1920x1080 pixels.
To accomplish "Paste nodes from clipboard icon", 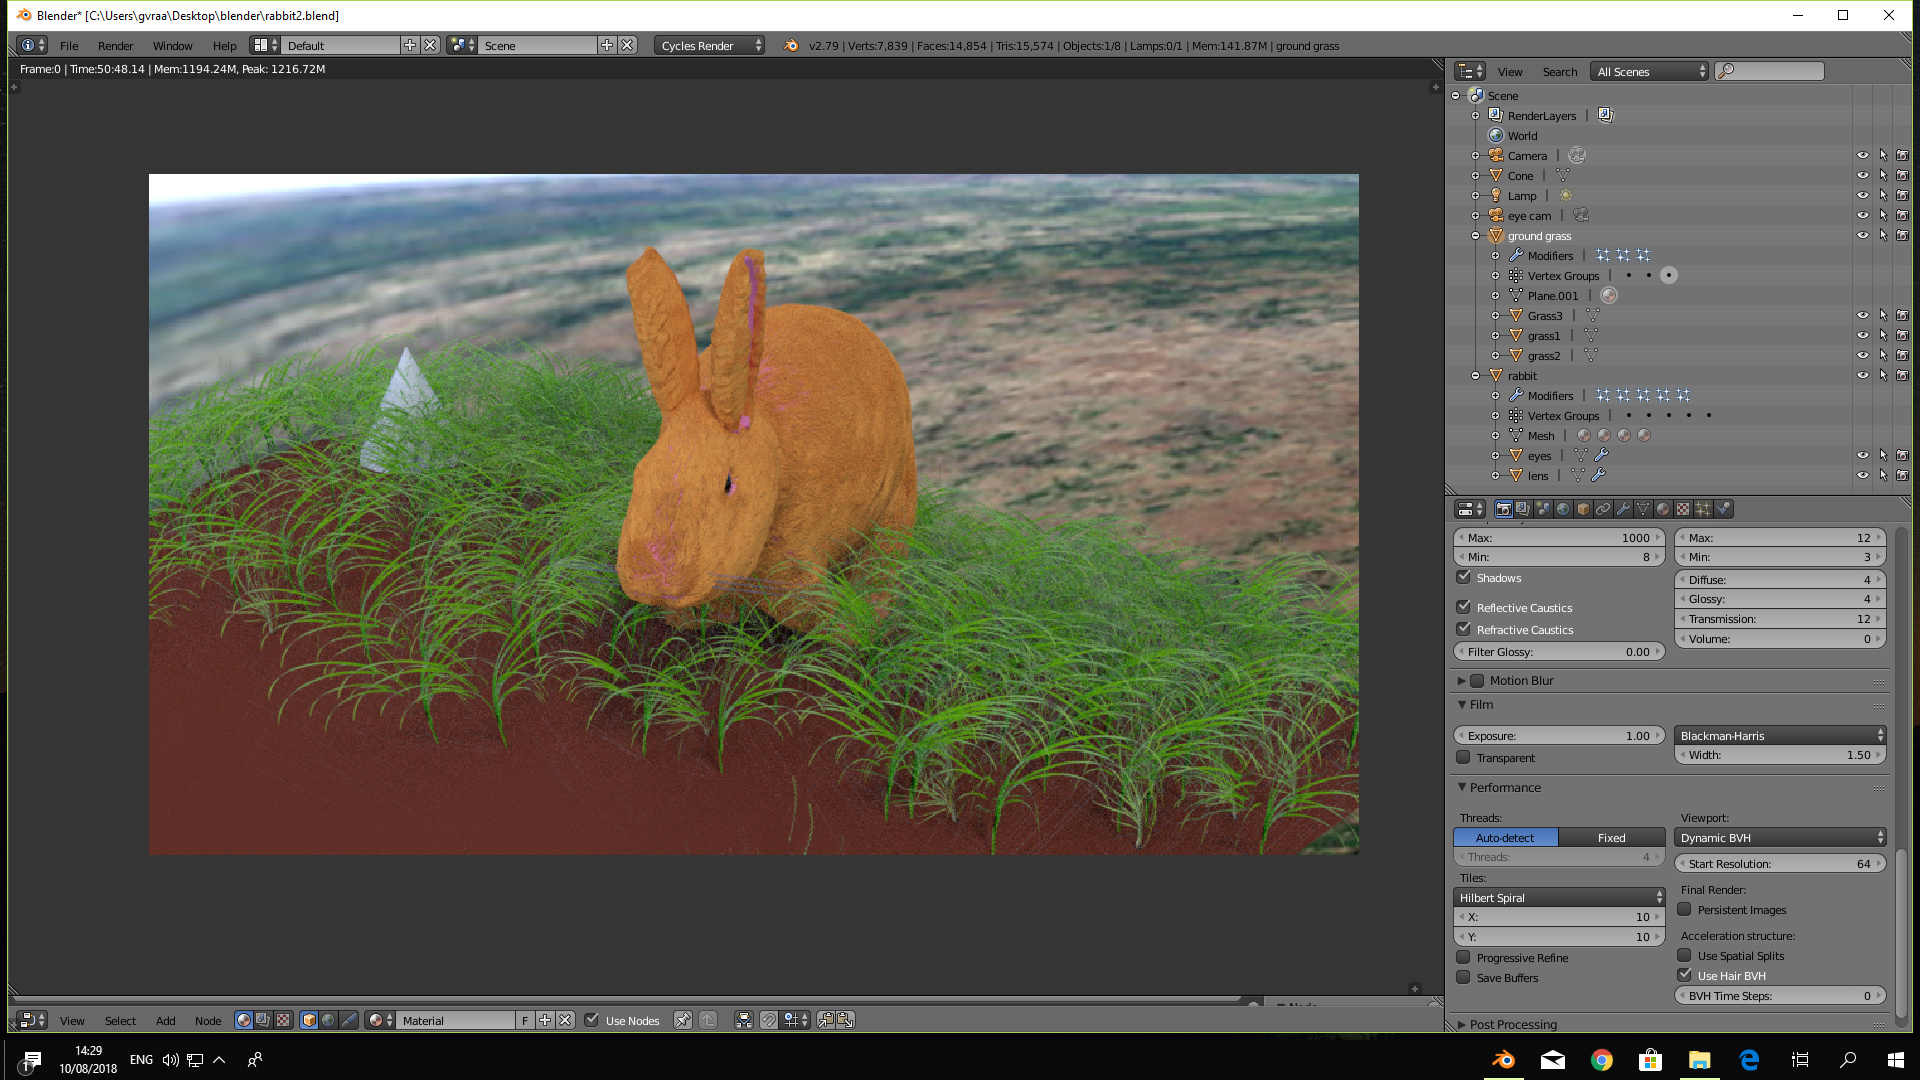I will 846,1020.
